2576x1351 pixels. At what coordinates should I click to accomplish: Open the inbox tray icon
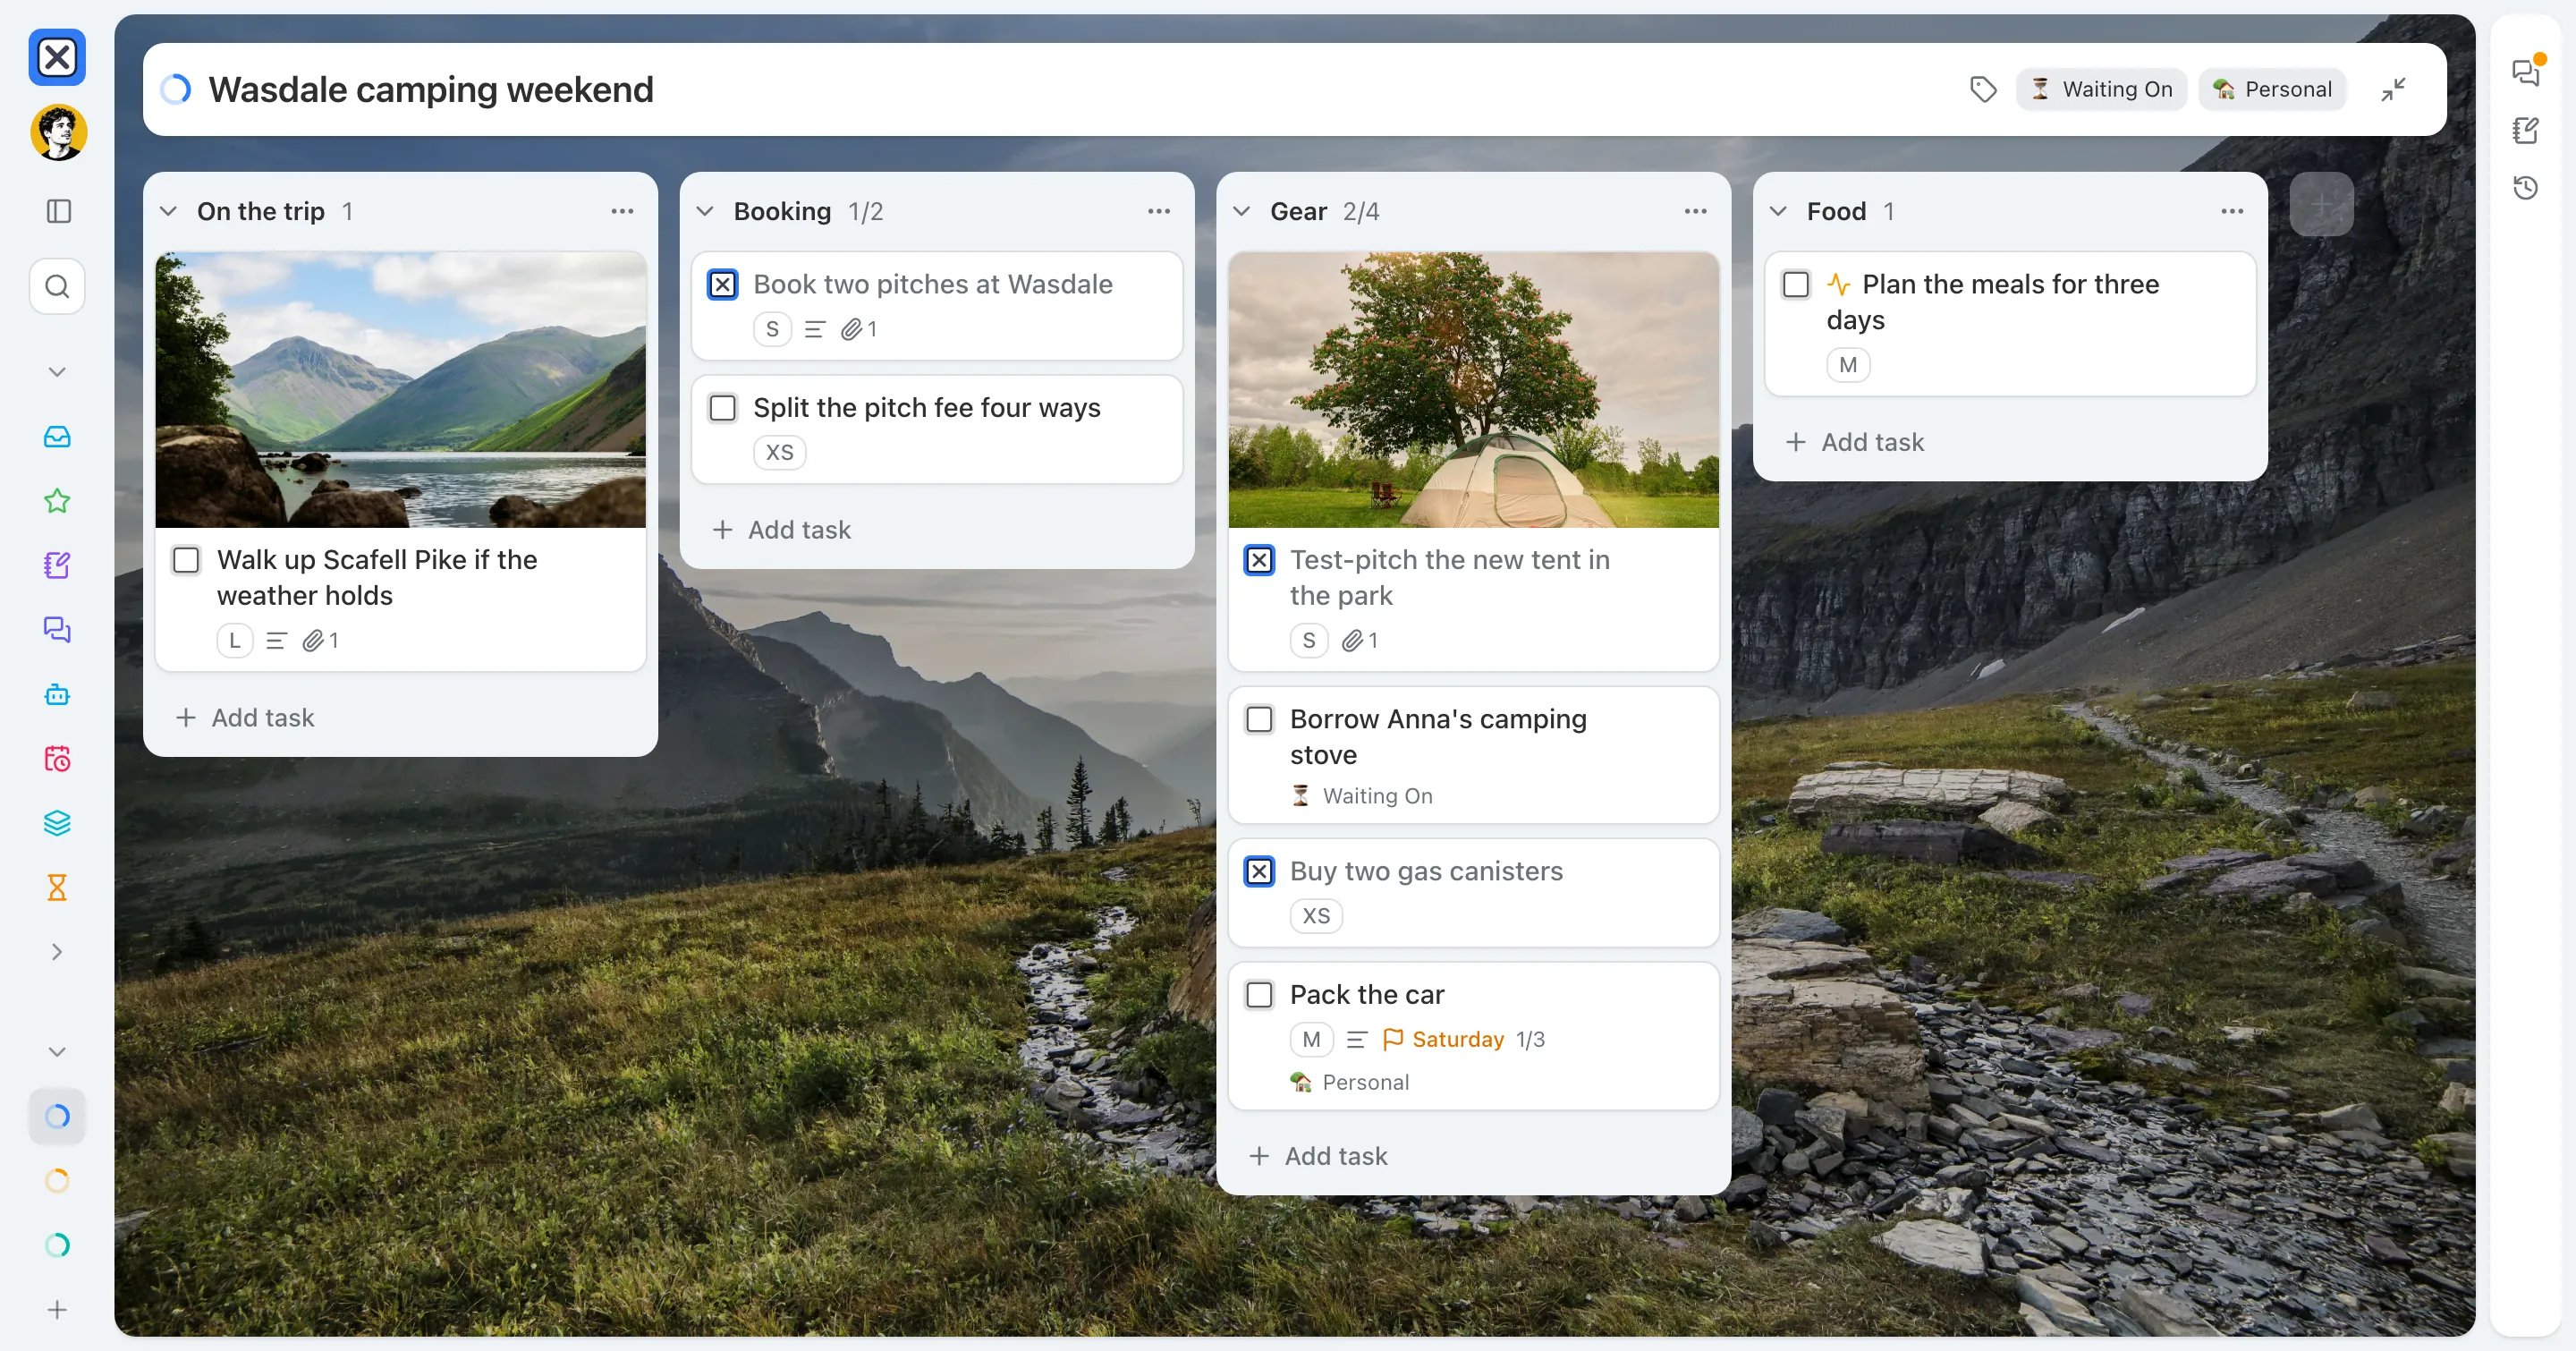pos(57,437)
